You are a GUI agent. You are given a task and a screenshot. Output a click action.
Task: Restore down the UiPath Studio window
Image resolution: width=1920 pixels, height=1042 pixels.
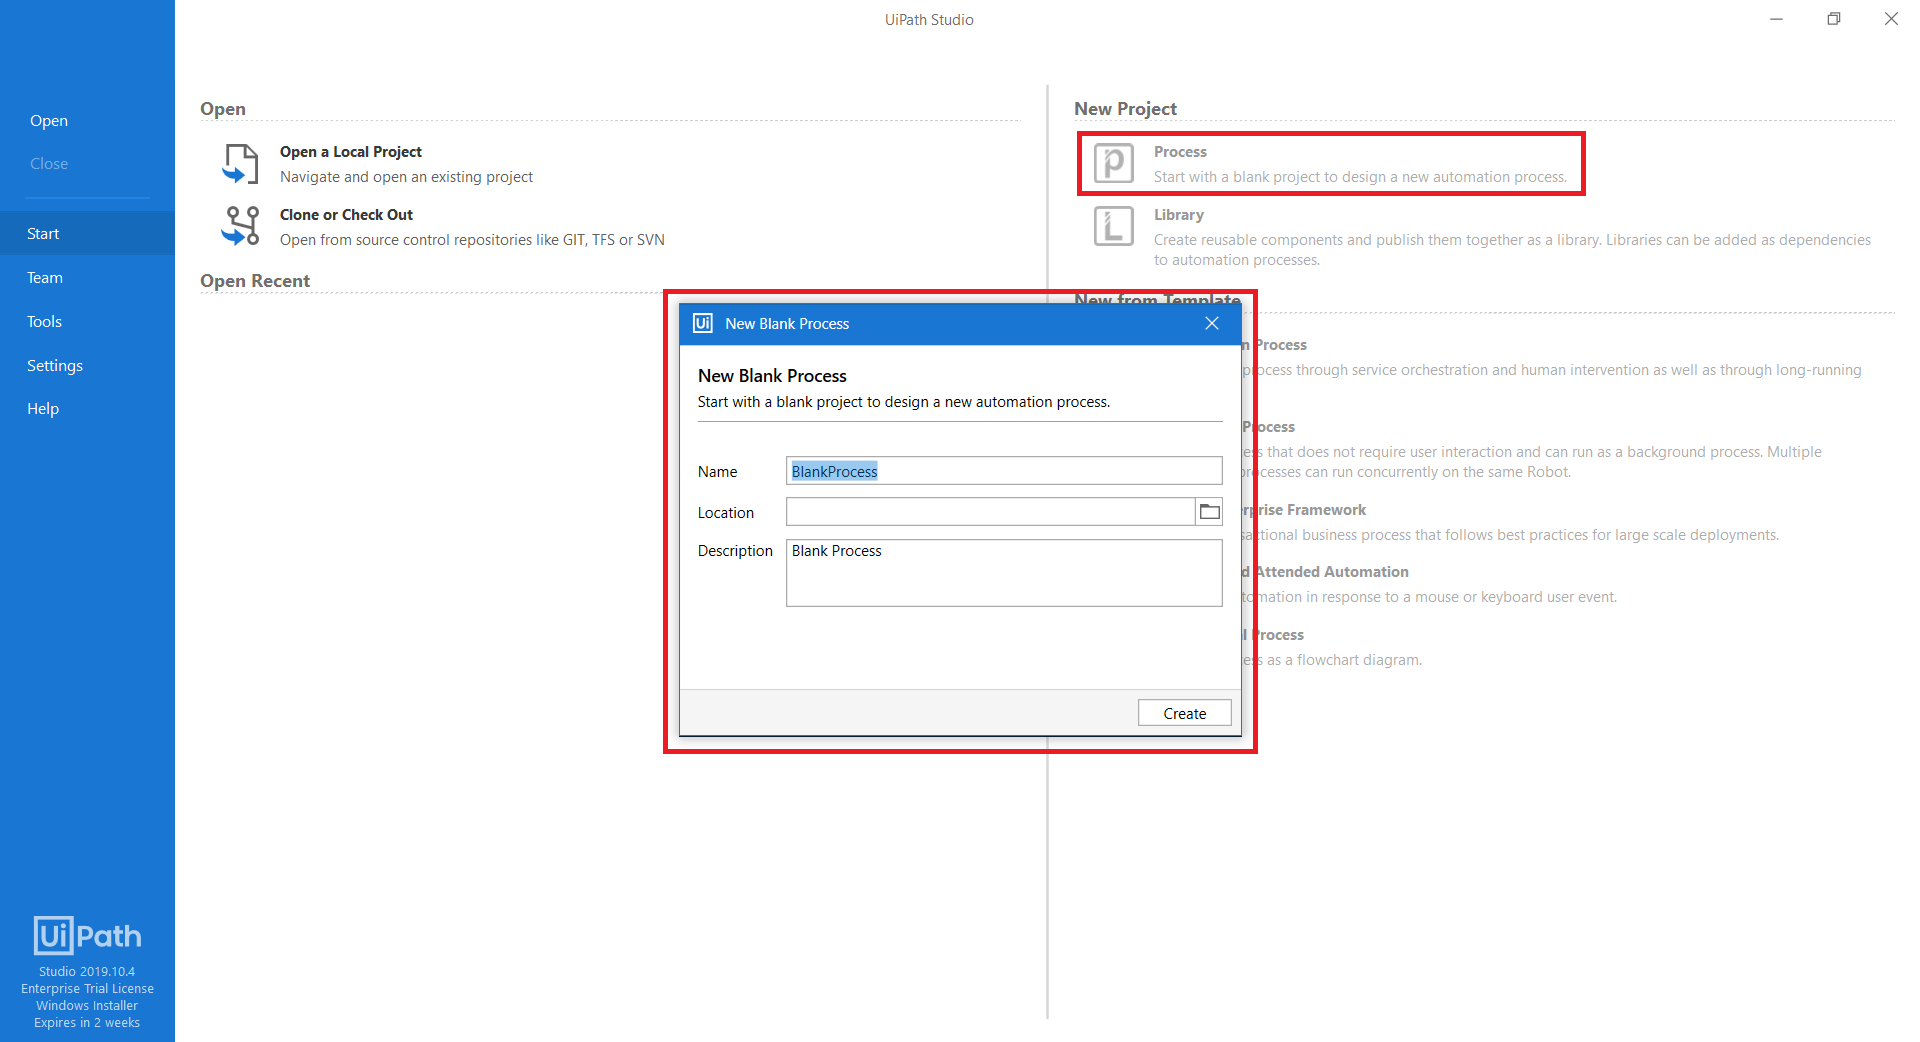pos(1833,19)
